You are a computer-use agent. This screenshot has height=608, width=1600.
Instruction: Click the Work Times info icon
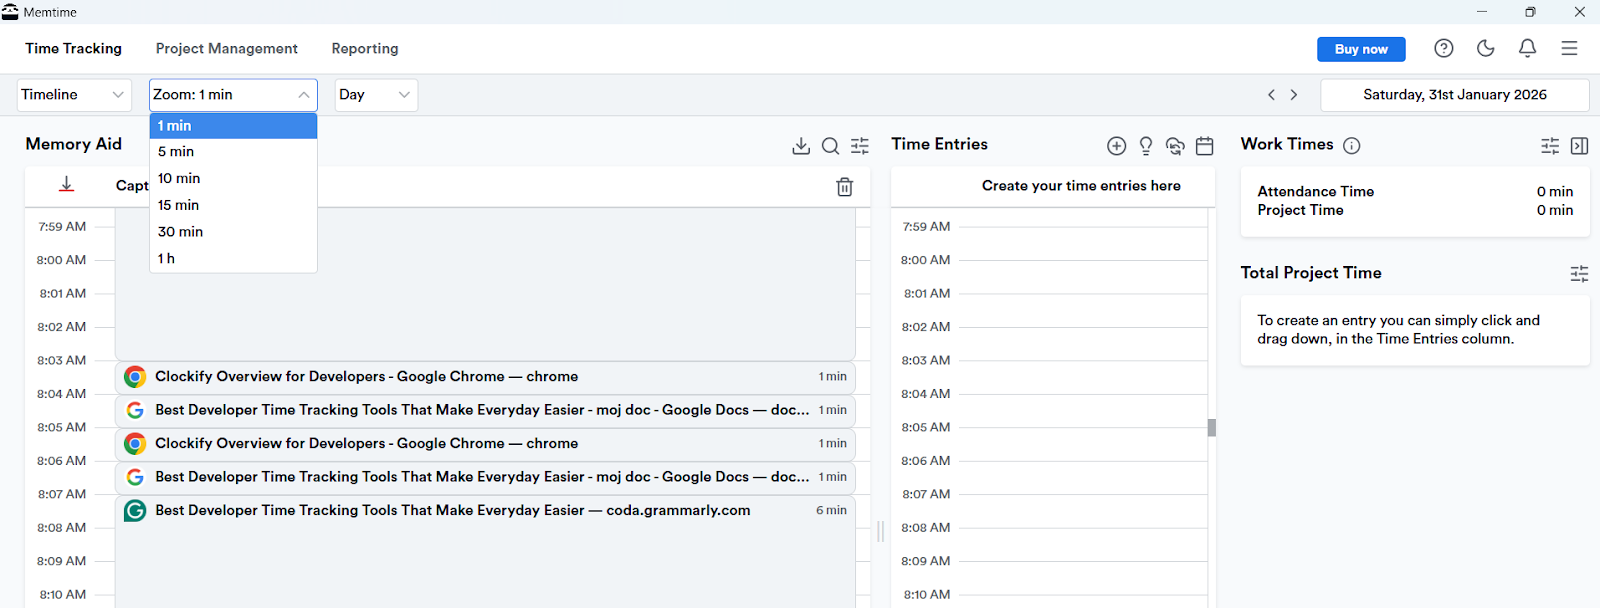click(x=1352, y=145)
